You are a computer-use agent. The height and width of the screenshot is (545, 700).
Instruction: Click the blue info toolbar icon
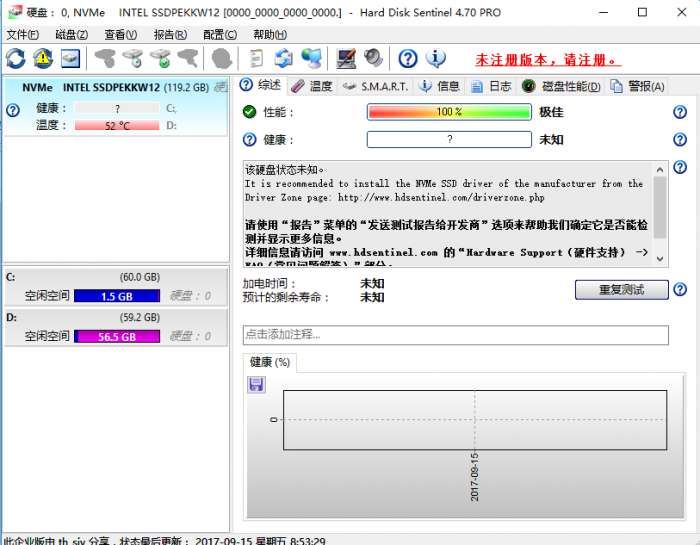click(435, 59)
